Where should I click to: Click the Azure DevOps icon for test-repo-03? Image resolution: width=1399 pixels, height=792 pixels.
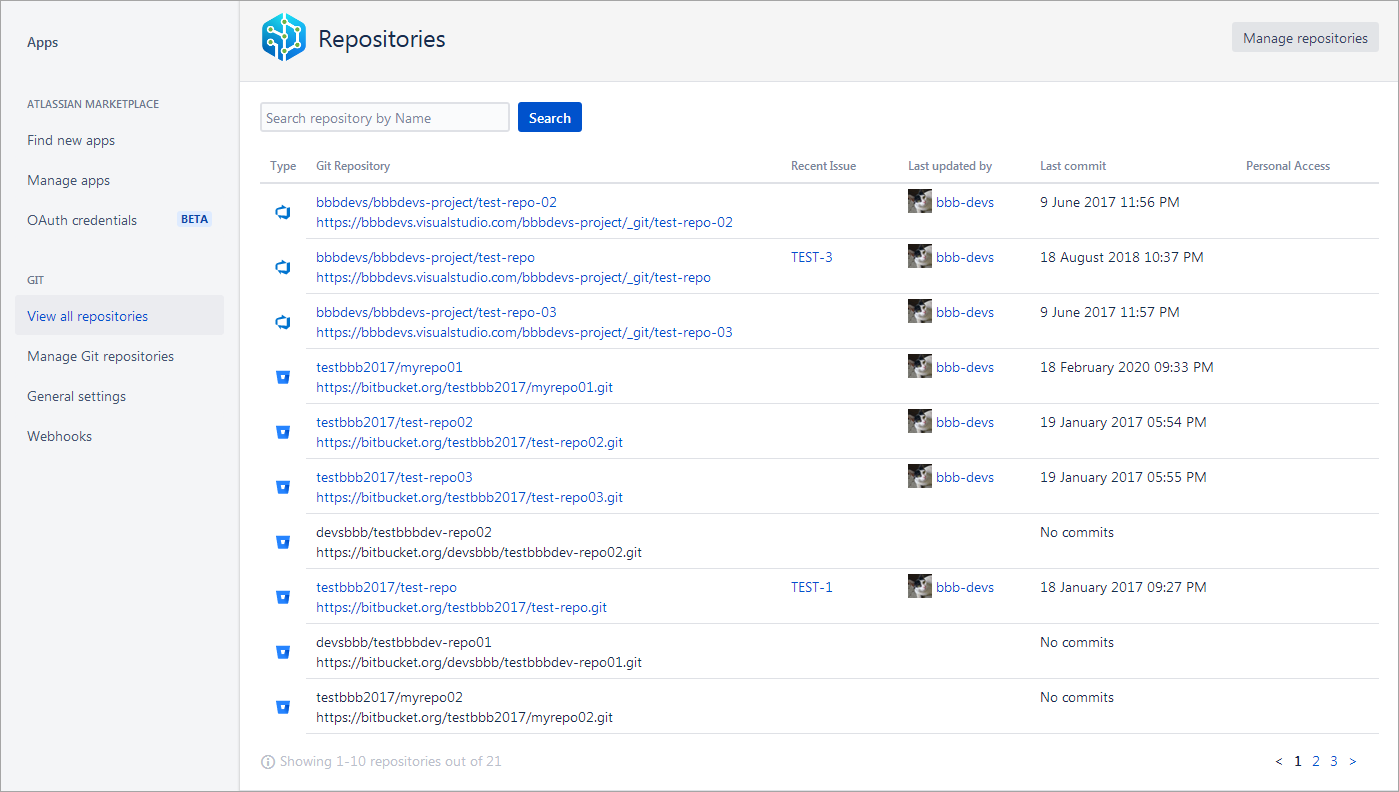coord(283,322)
